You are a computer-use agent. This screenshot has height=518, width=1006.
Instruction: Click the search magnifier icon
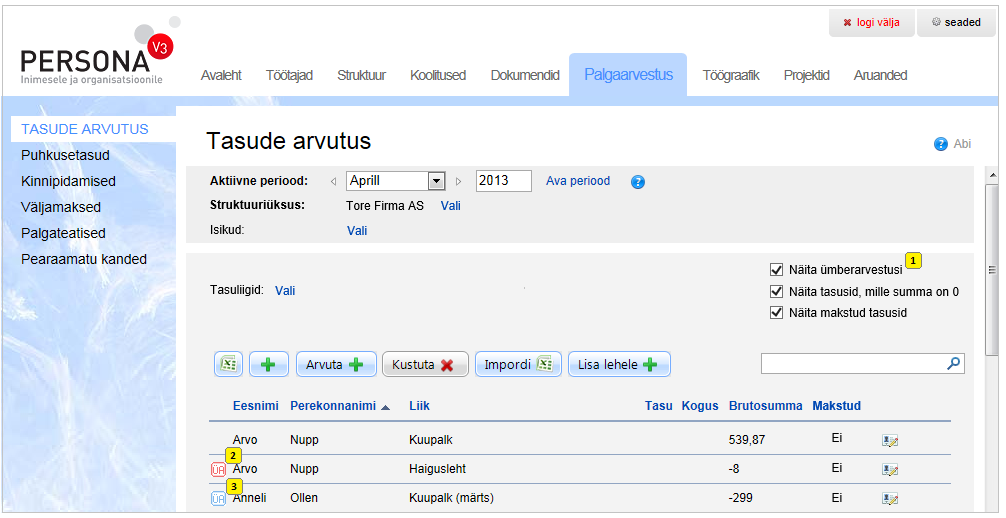coord(954,364)
